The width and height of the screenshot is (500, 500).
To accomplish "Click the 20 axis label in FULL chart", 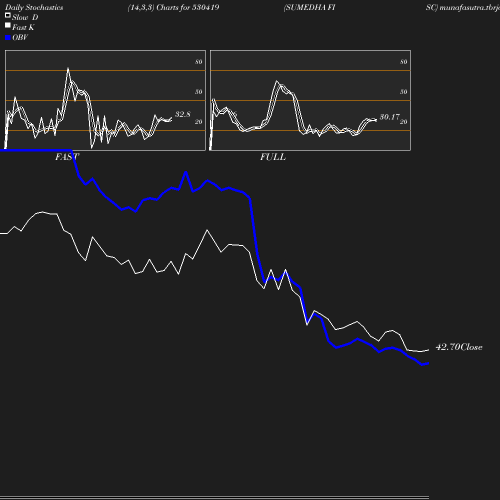I will 404,122.
